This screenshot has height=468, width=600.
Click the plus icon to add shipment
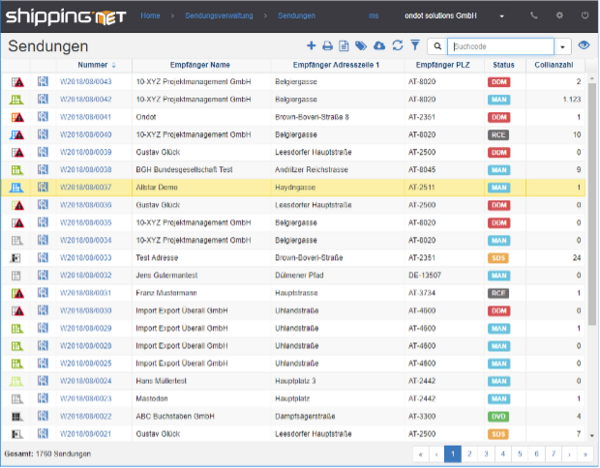311,46
